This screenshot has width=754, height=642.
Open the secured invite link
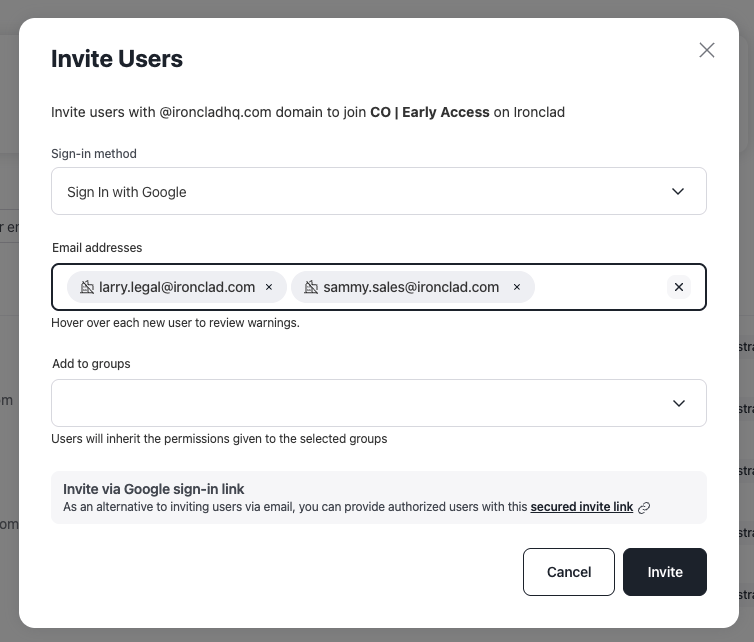point(581,507)
